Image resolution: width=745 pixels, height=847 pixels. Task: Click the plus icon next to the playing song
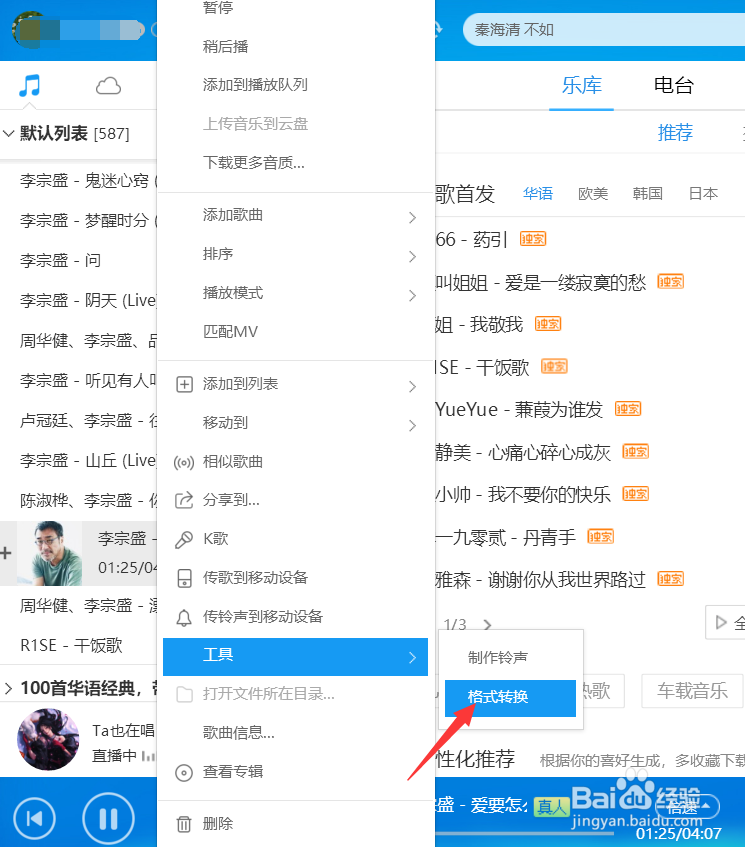click(x=6, y=553)
